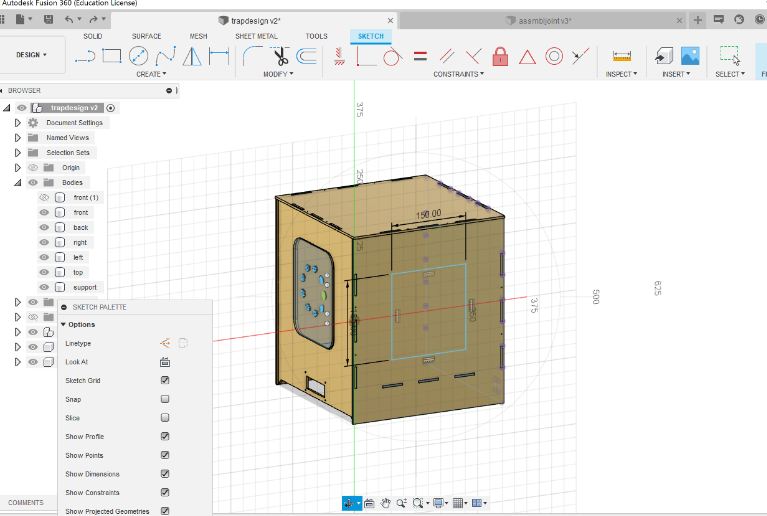767x516 pixels.
Task: Enable the Snap checkbox
Action: click(165, 399)
